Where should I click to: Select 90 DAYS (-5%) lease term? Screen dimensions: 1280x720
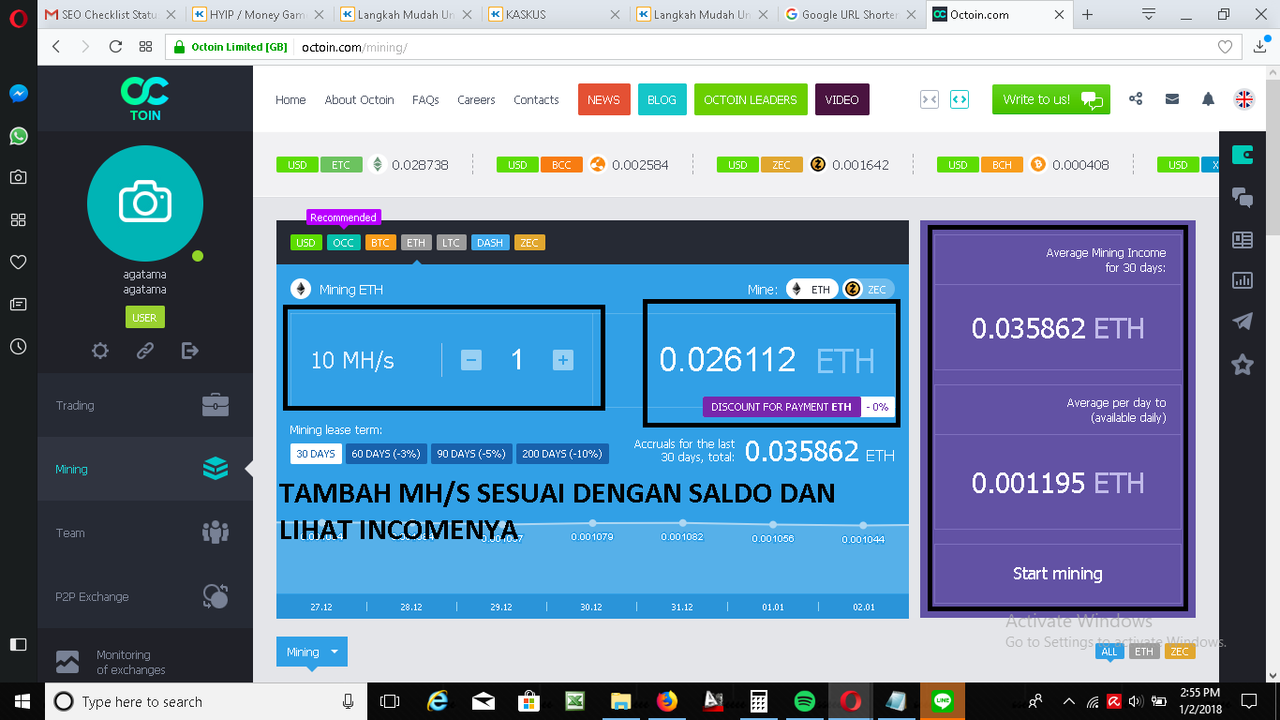pyautogui.click(x=471, y=453)
